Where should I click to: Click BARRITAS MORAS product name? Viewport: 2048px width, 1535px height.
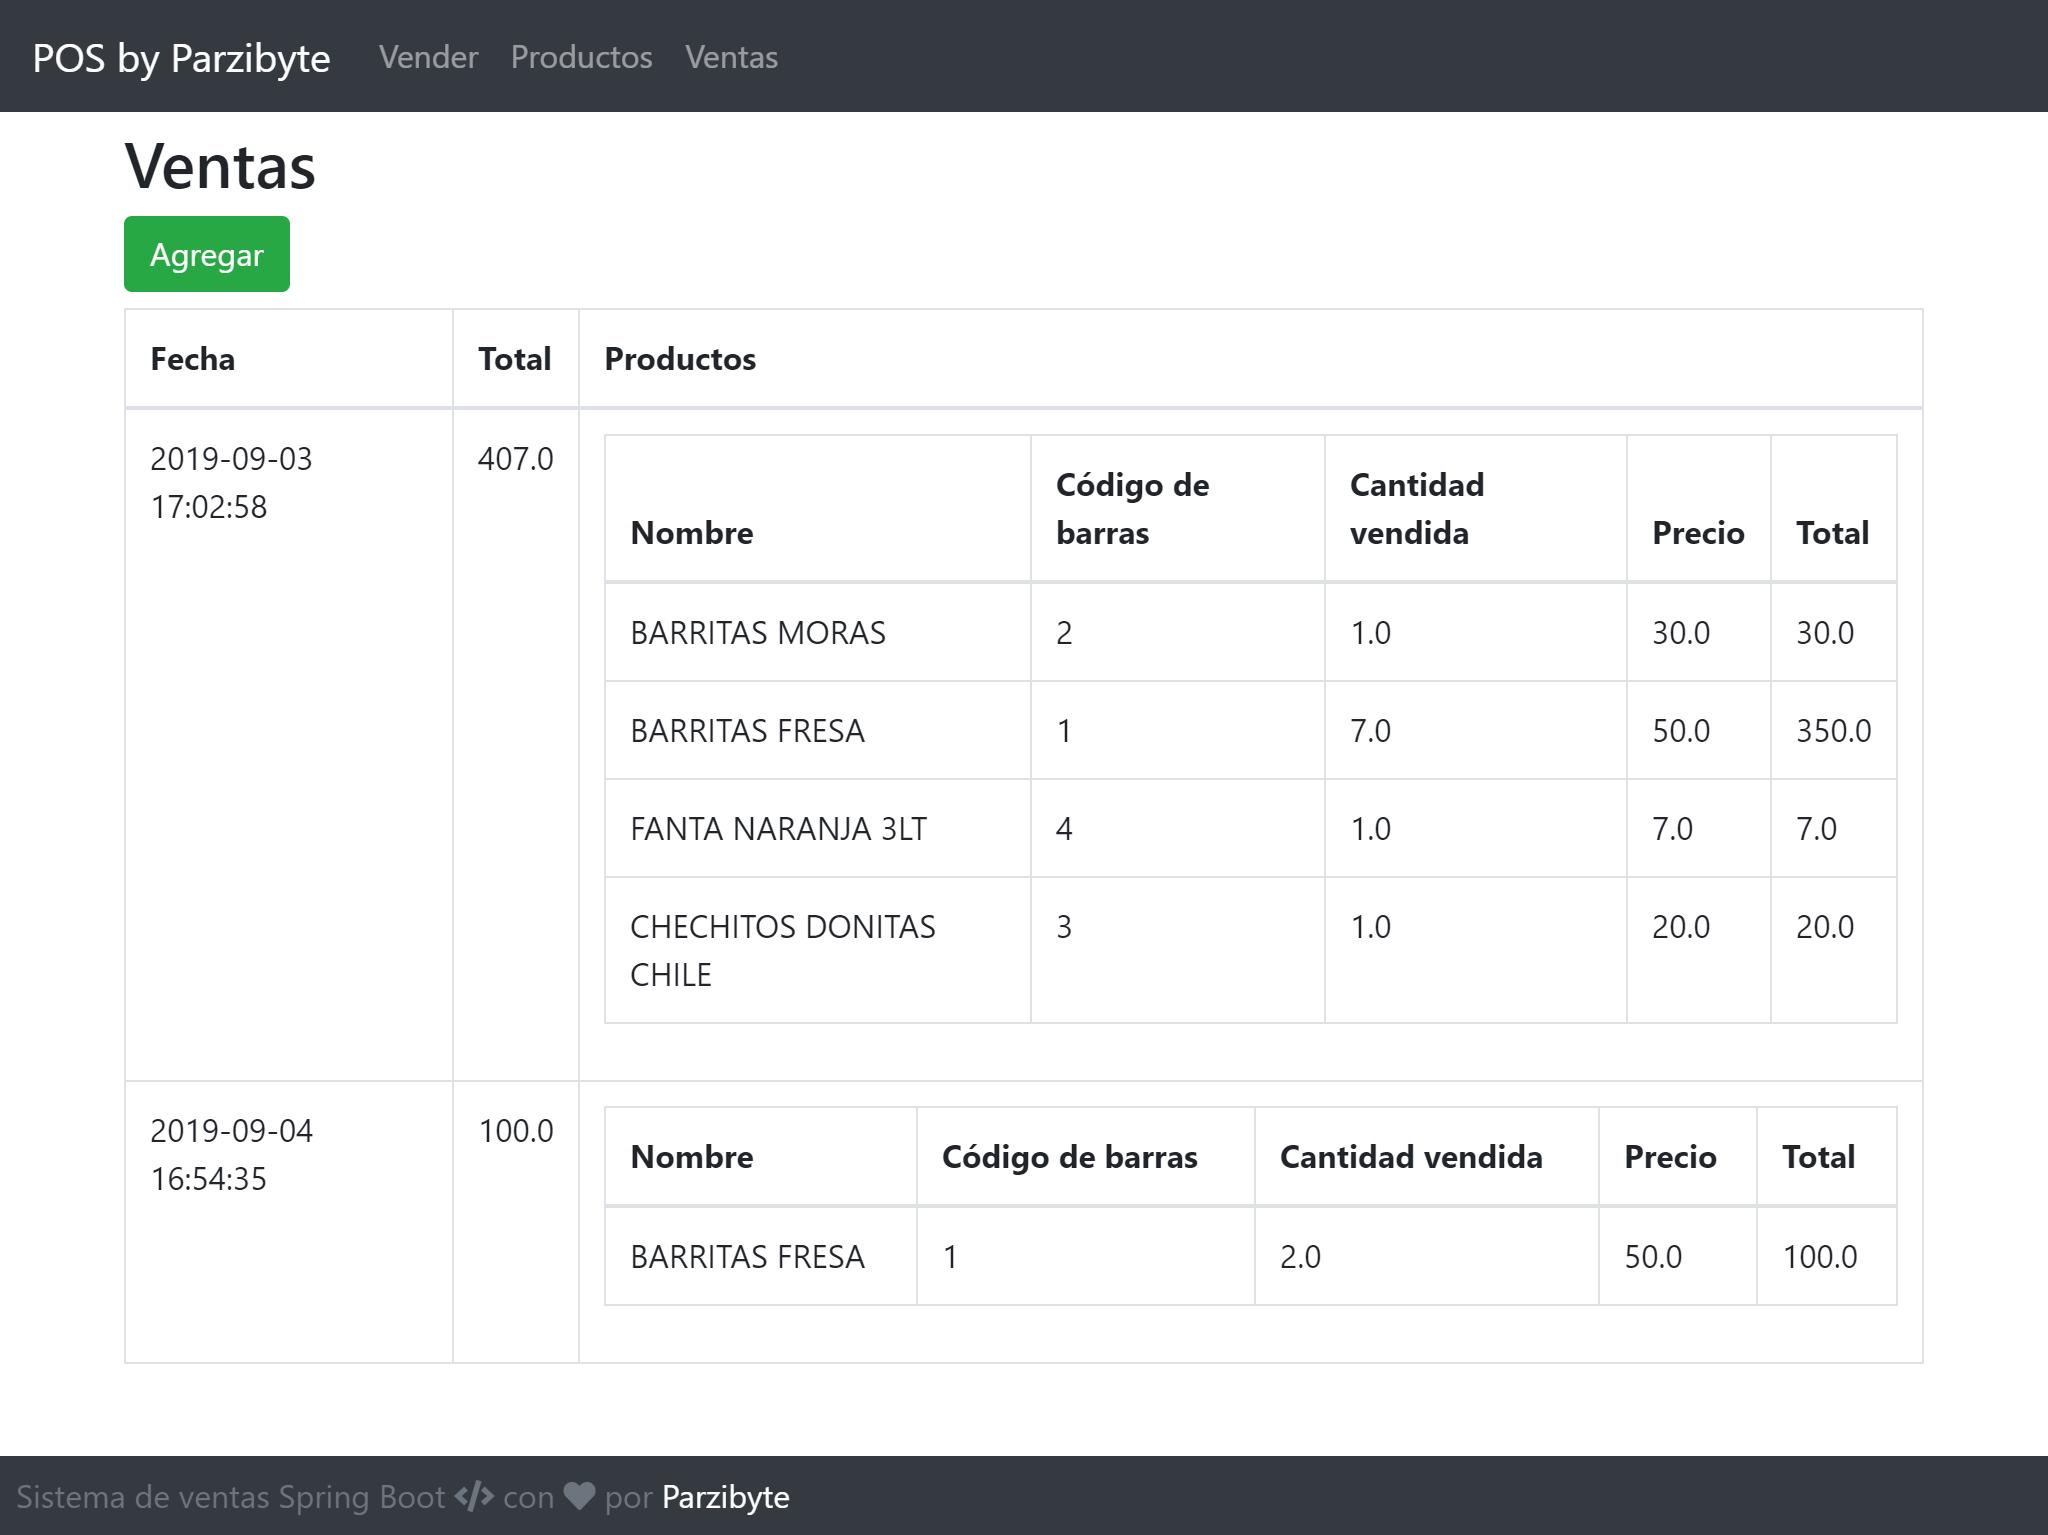758,633
